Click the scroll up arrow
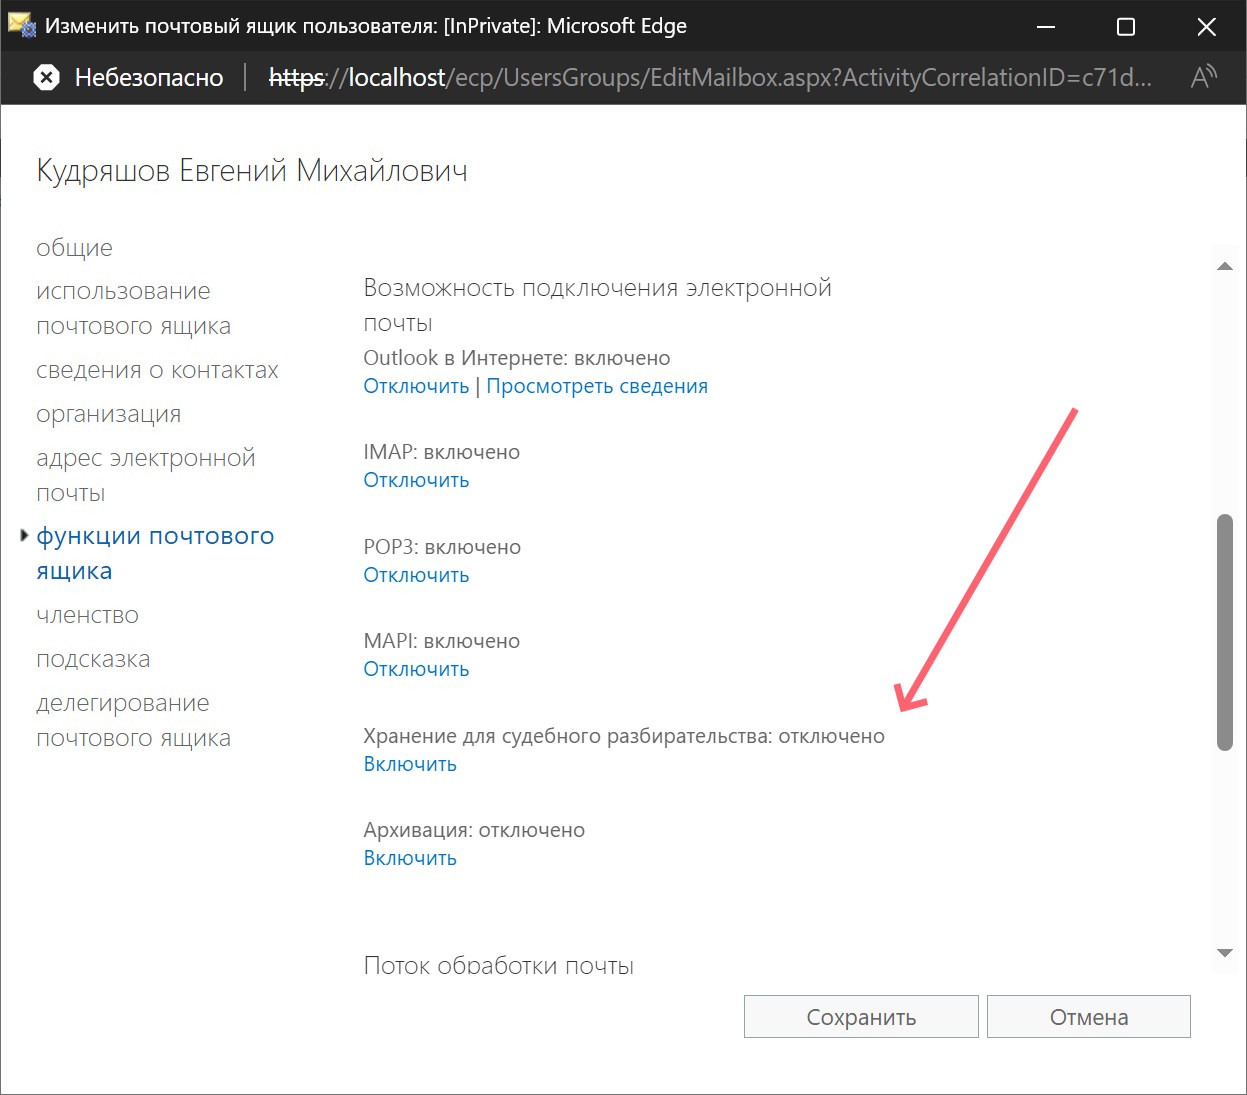The width and height of the screenshot is (1247, 1095). click(1224, 266)
